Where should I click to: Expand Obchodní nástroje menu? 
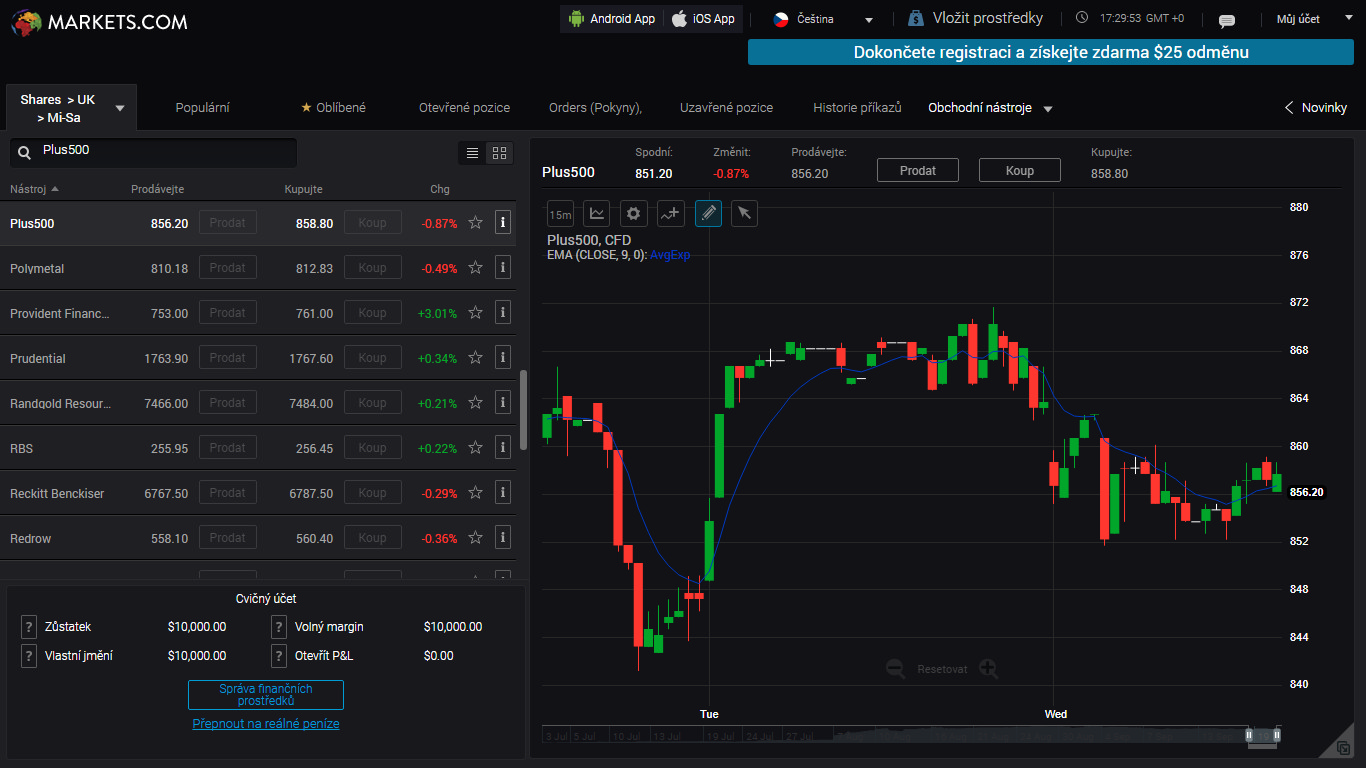[990, 108]
